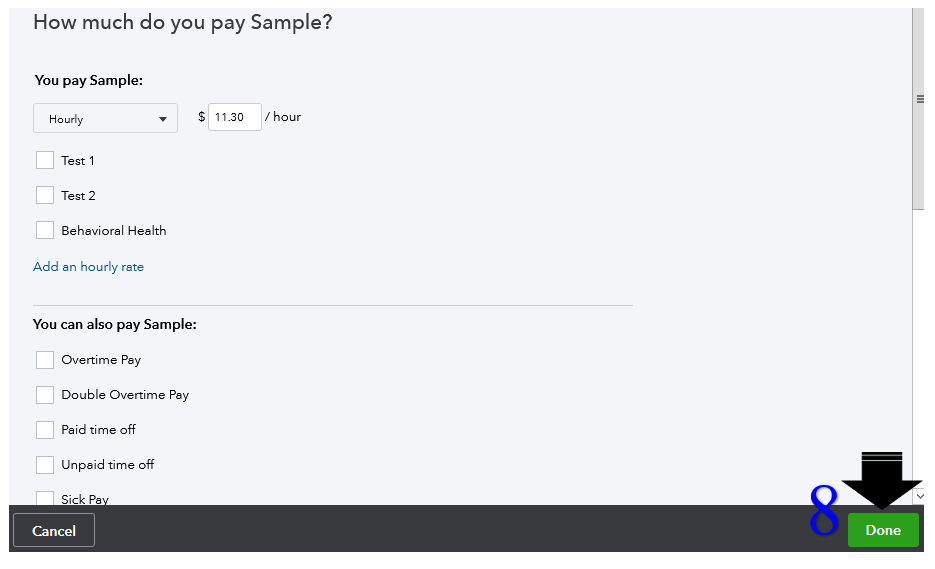This screenshot has height=569, width=935.
Task: Tick the Test 2 checkbox
Action: (x=45, y=195)
